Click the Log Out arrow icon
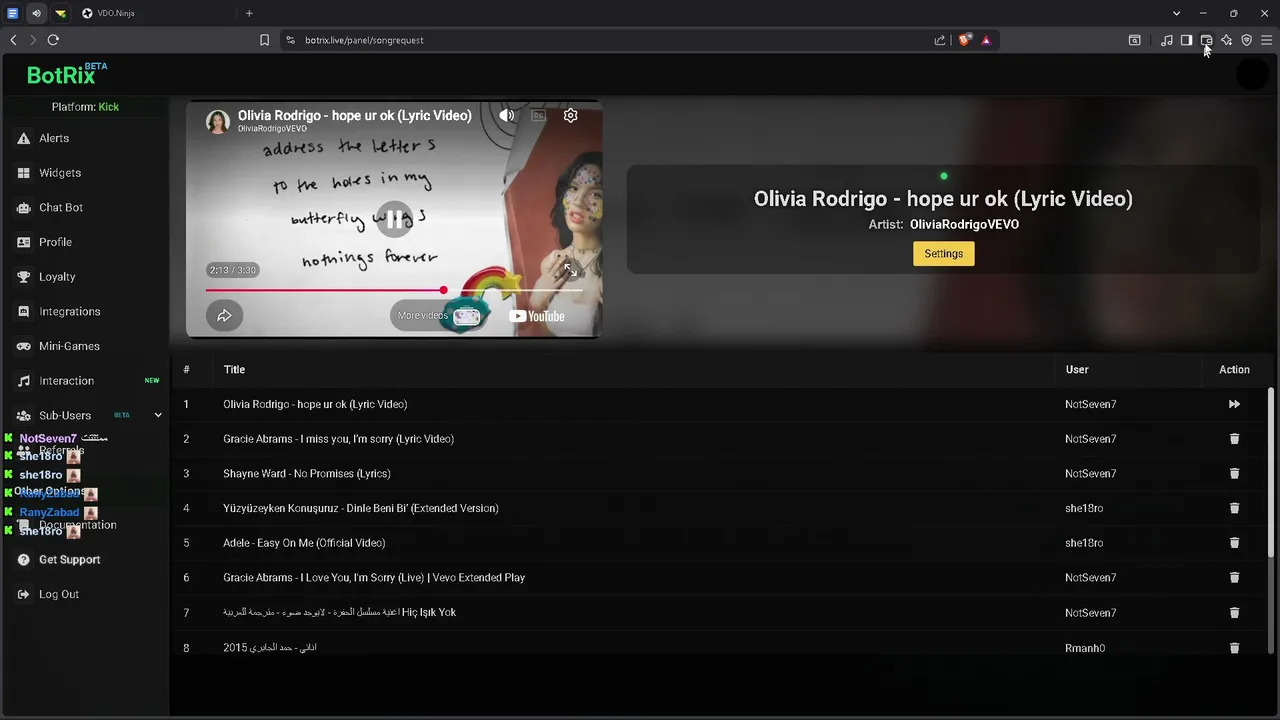This screenshot has width=1280, height=720. pyautogui.click(x=24, y=594)
